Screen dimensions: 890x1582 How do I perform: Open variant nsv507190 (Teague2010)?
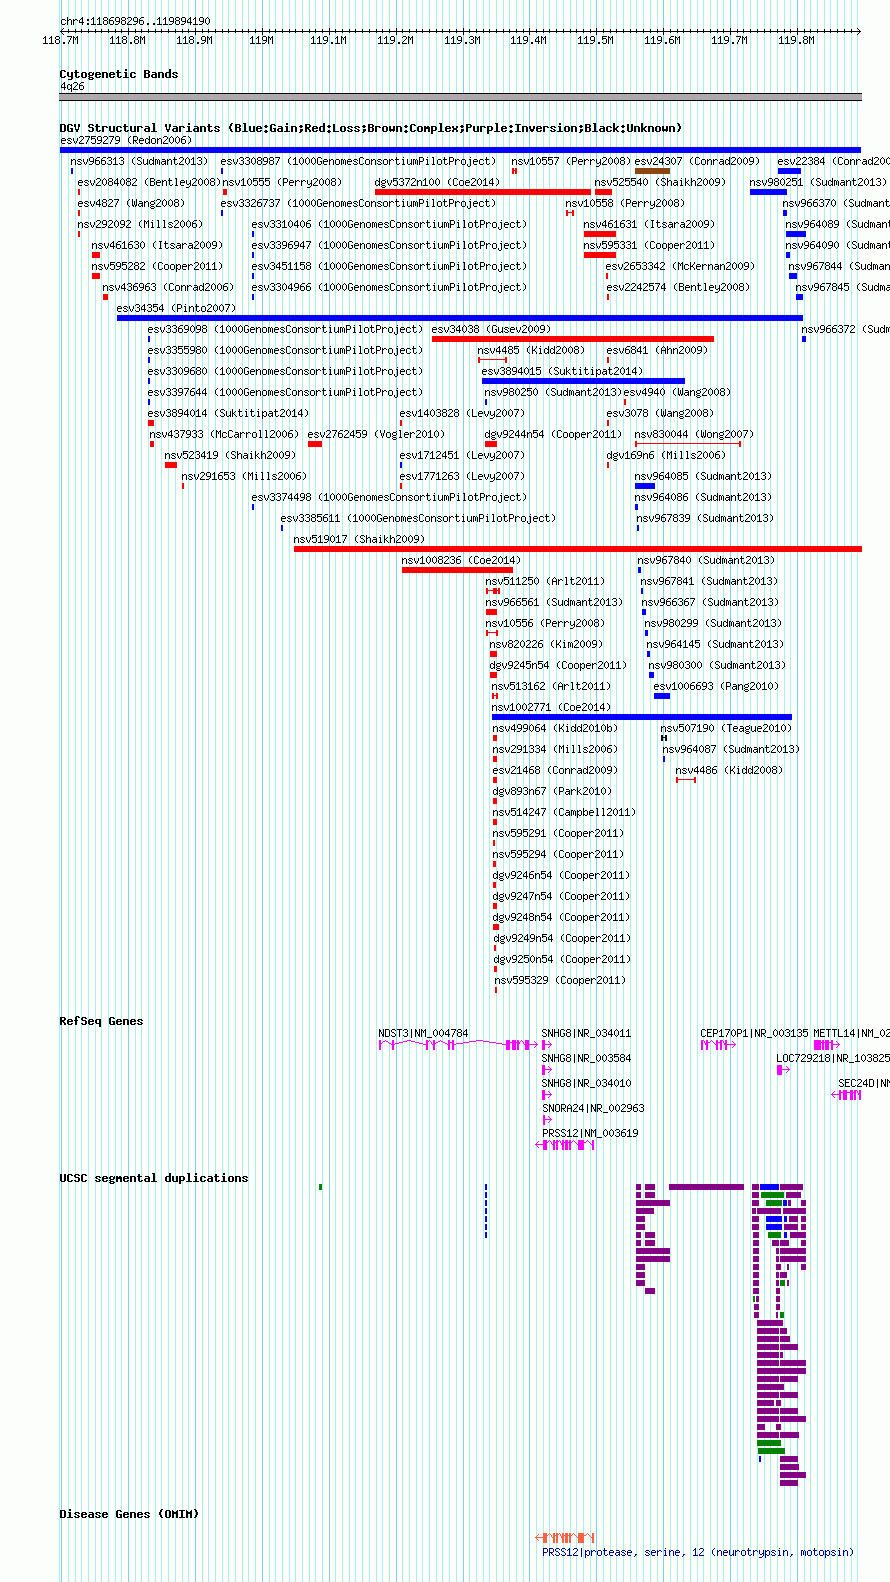tap(725, 728)
